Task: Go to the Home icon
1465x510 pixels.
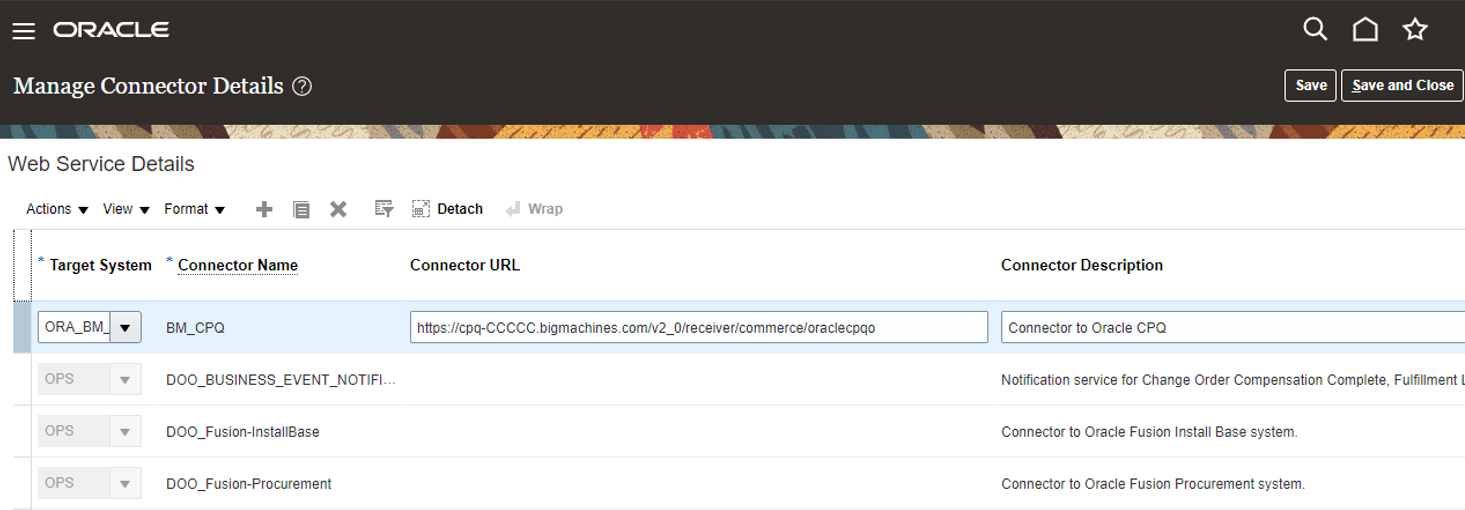Action: click(x=1365, y=29)
